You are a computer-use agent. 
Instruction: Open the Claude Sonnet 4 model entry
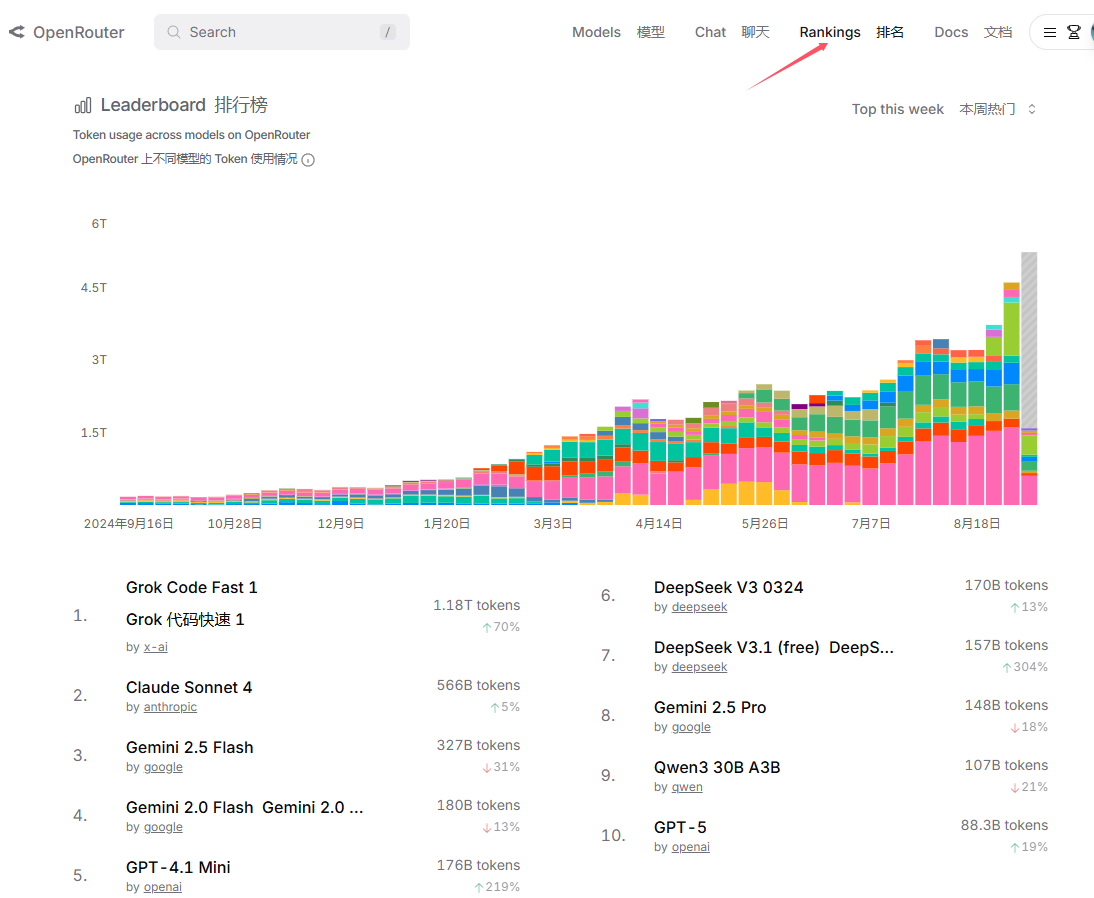tap(189, 687)
